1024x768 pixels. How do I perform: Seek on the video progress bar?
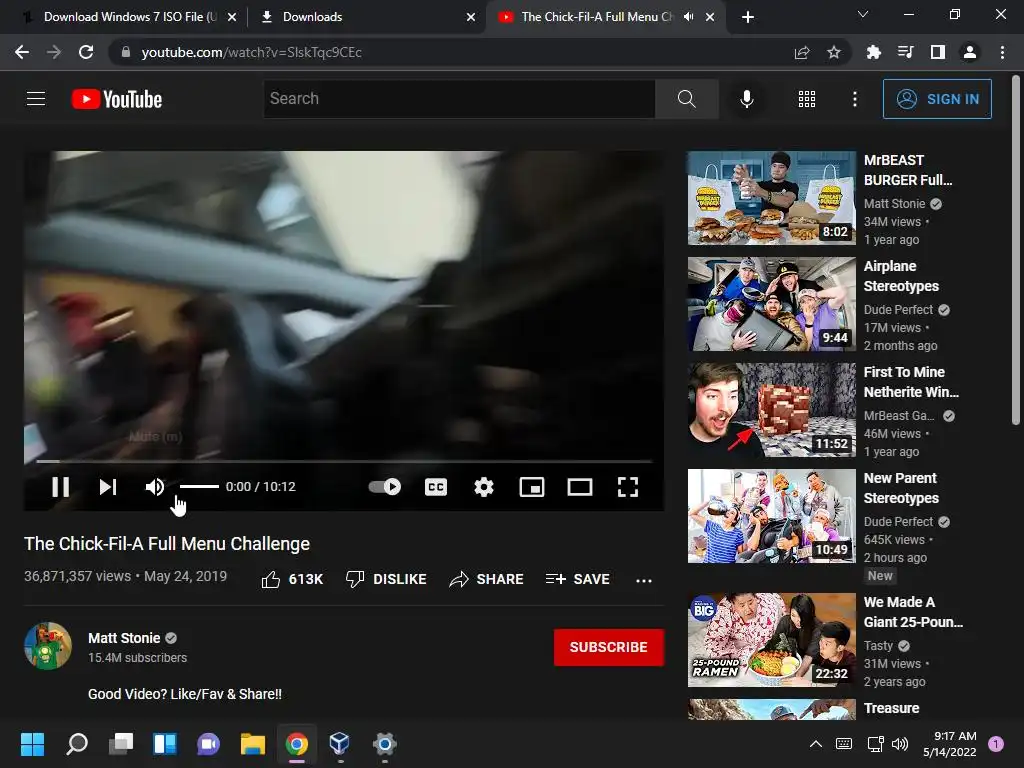(344, 461)
